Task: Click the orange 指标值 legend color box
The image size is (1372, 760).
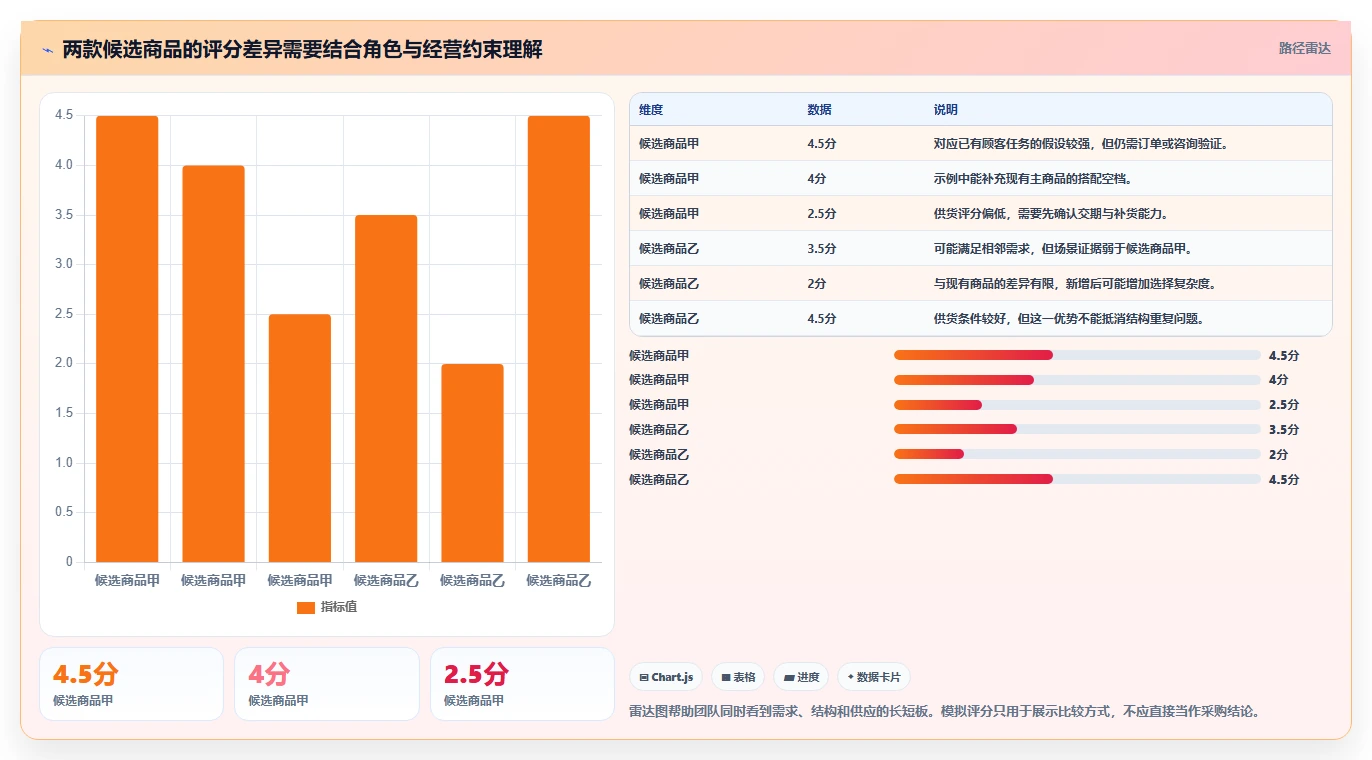Action: [x=306, y=608]
